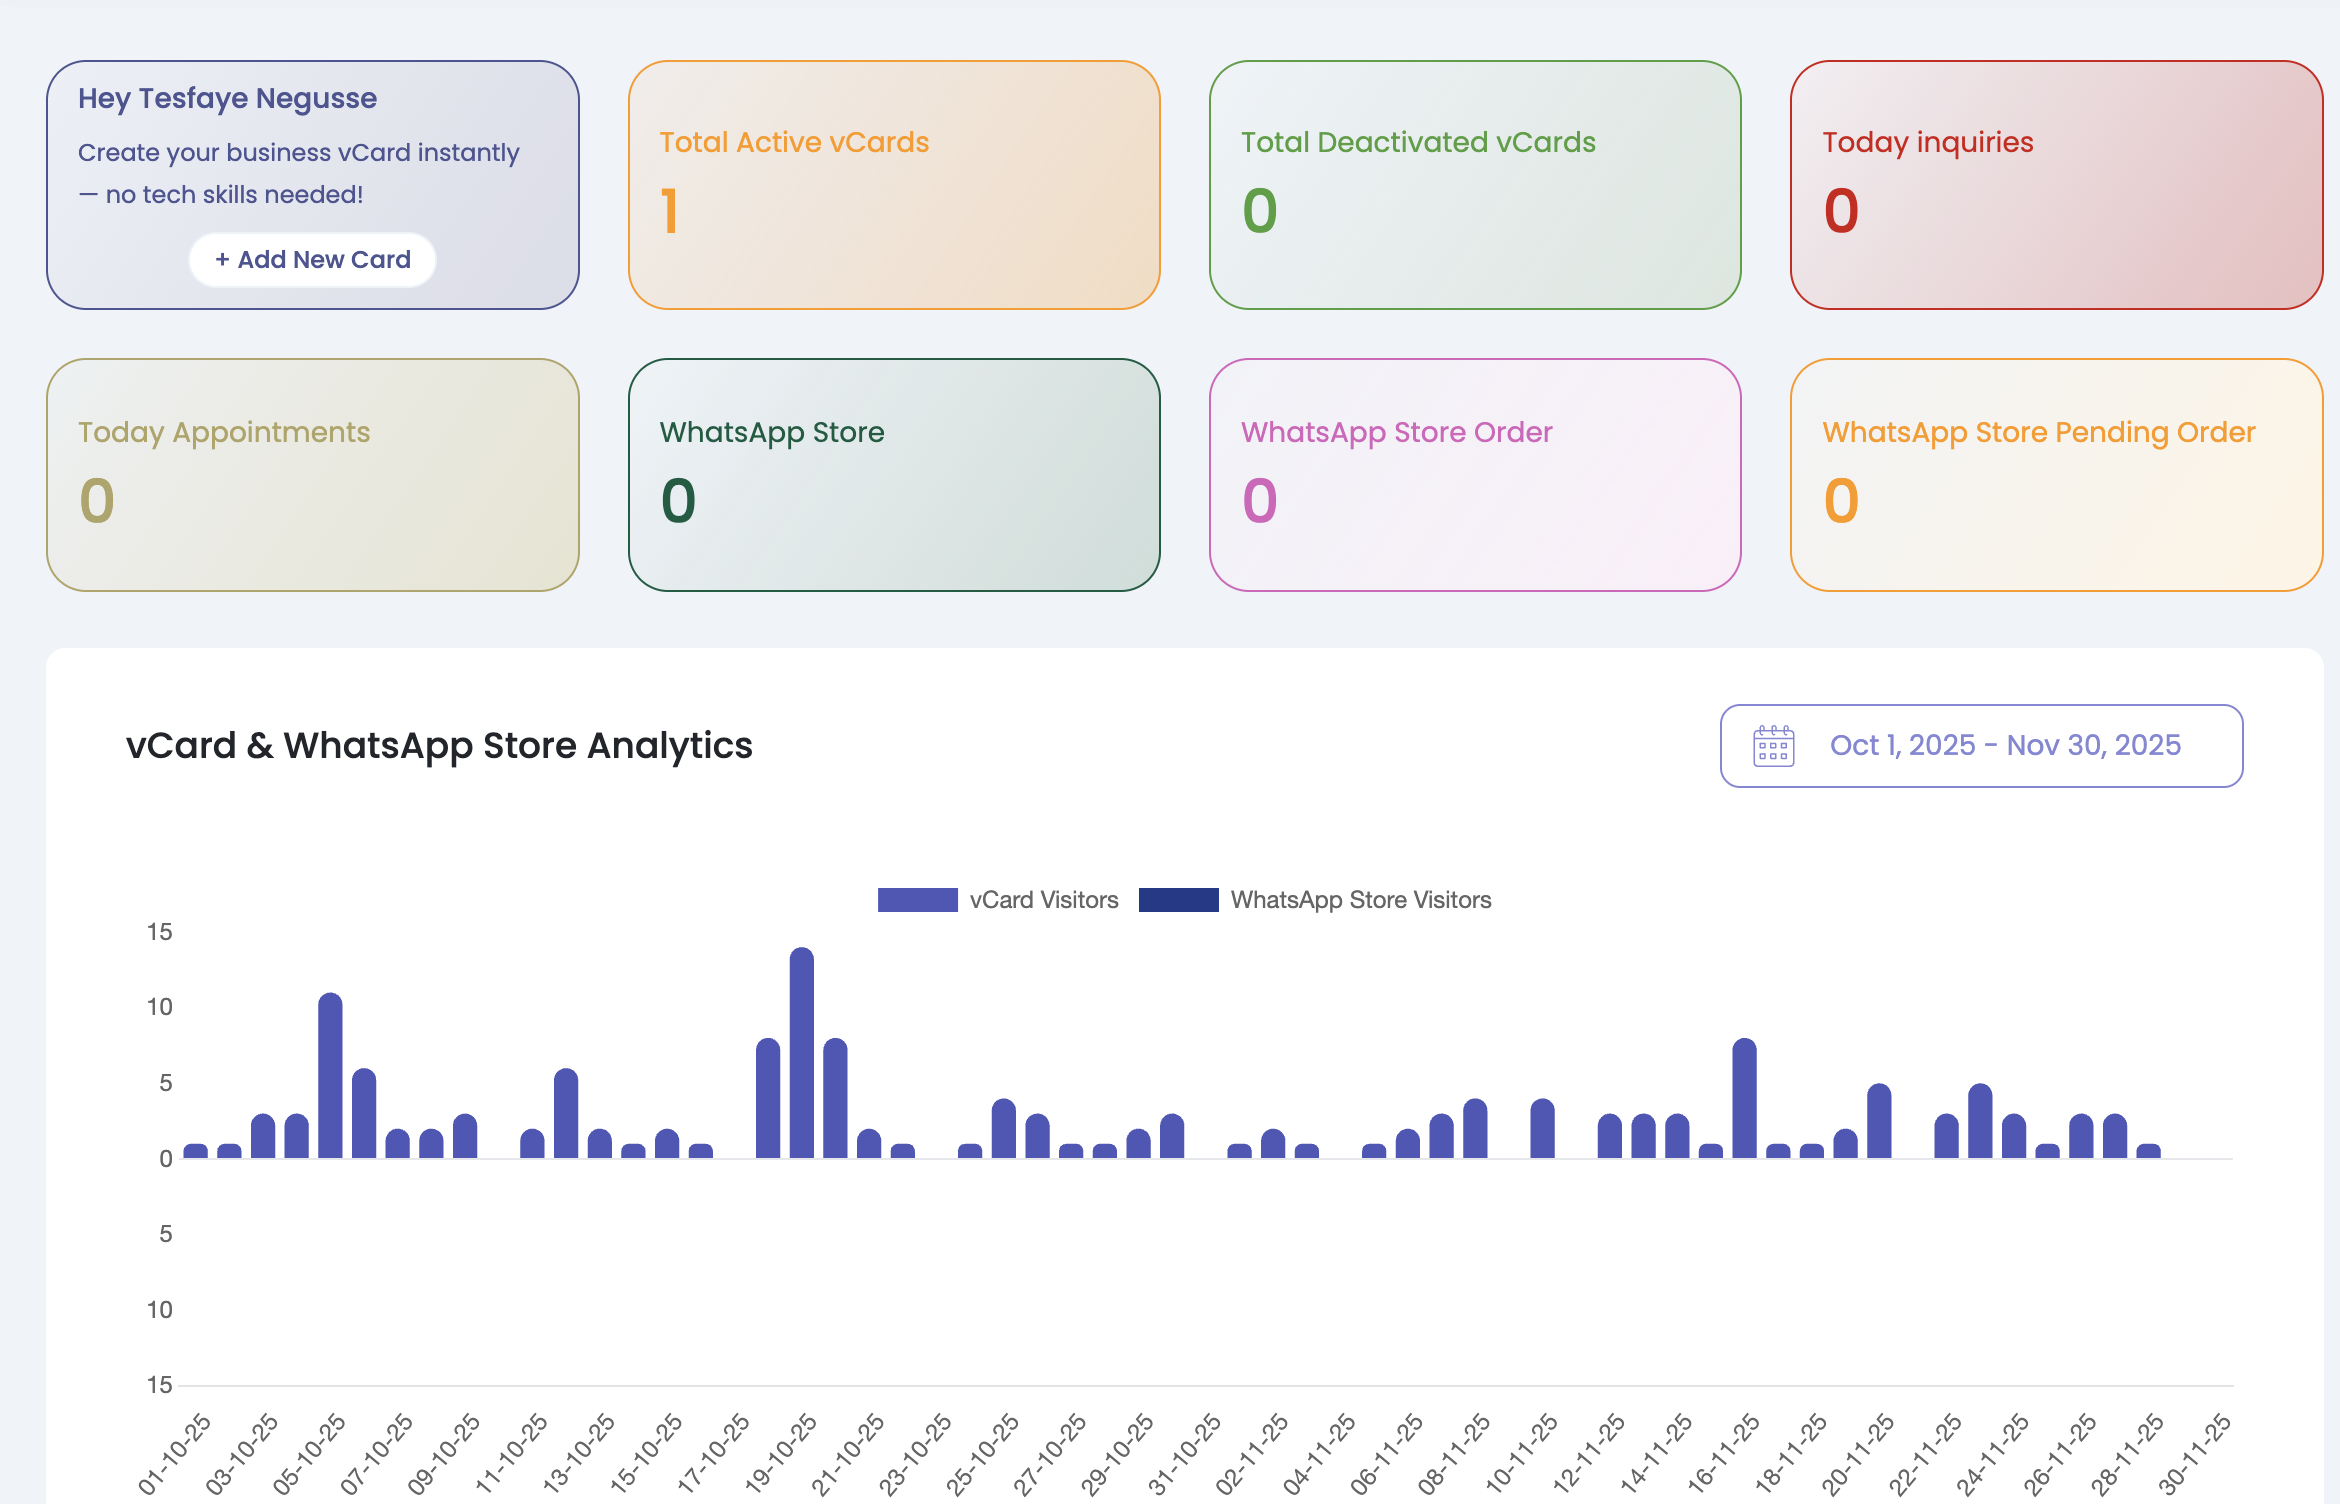Screen dimensions: 2340x1504
Task: Toggle WhatsApp Store Visitors legend swatch
Action: point(1178,900)
